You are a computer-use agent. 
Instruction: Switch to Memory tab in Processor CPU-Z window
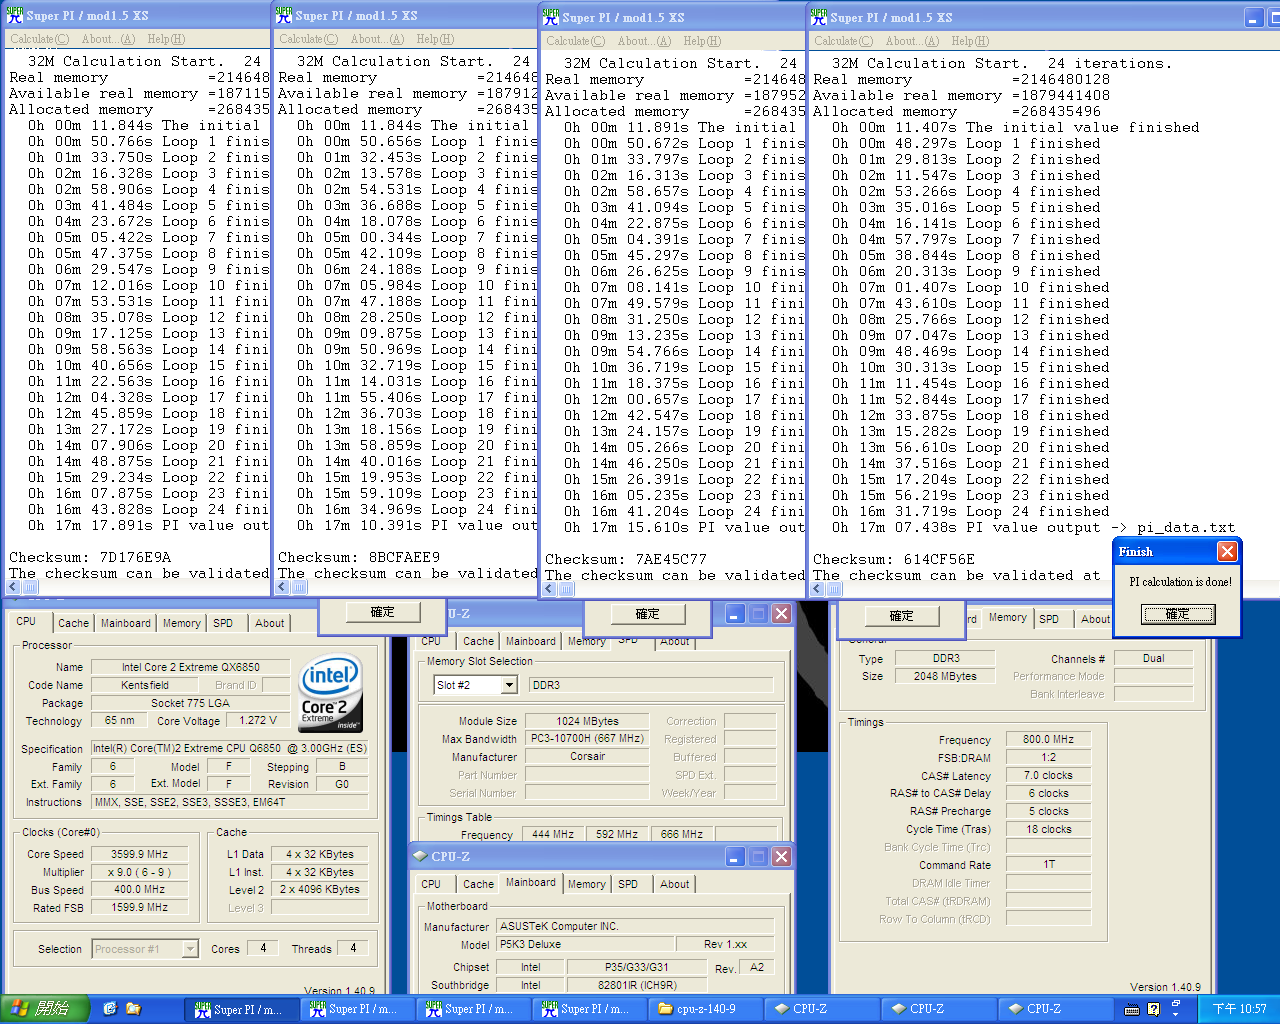(181, 623)
